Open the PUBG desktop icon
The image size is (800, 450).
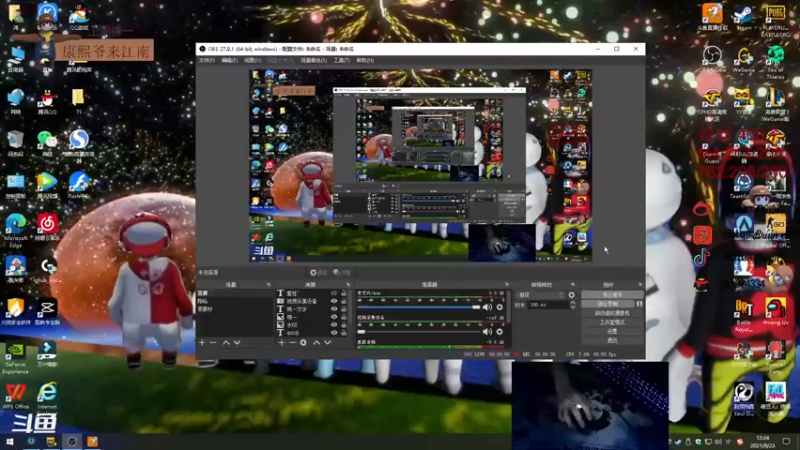point(775,20)
